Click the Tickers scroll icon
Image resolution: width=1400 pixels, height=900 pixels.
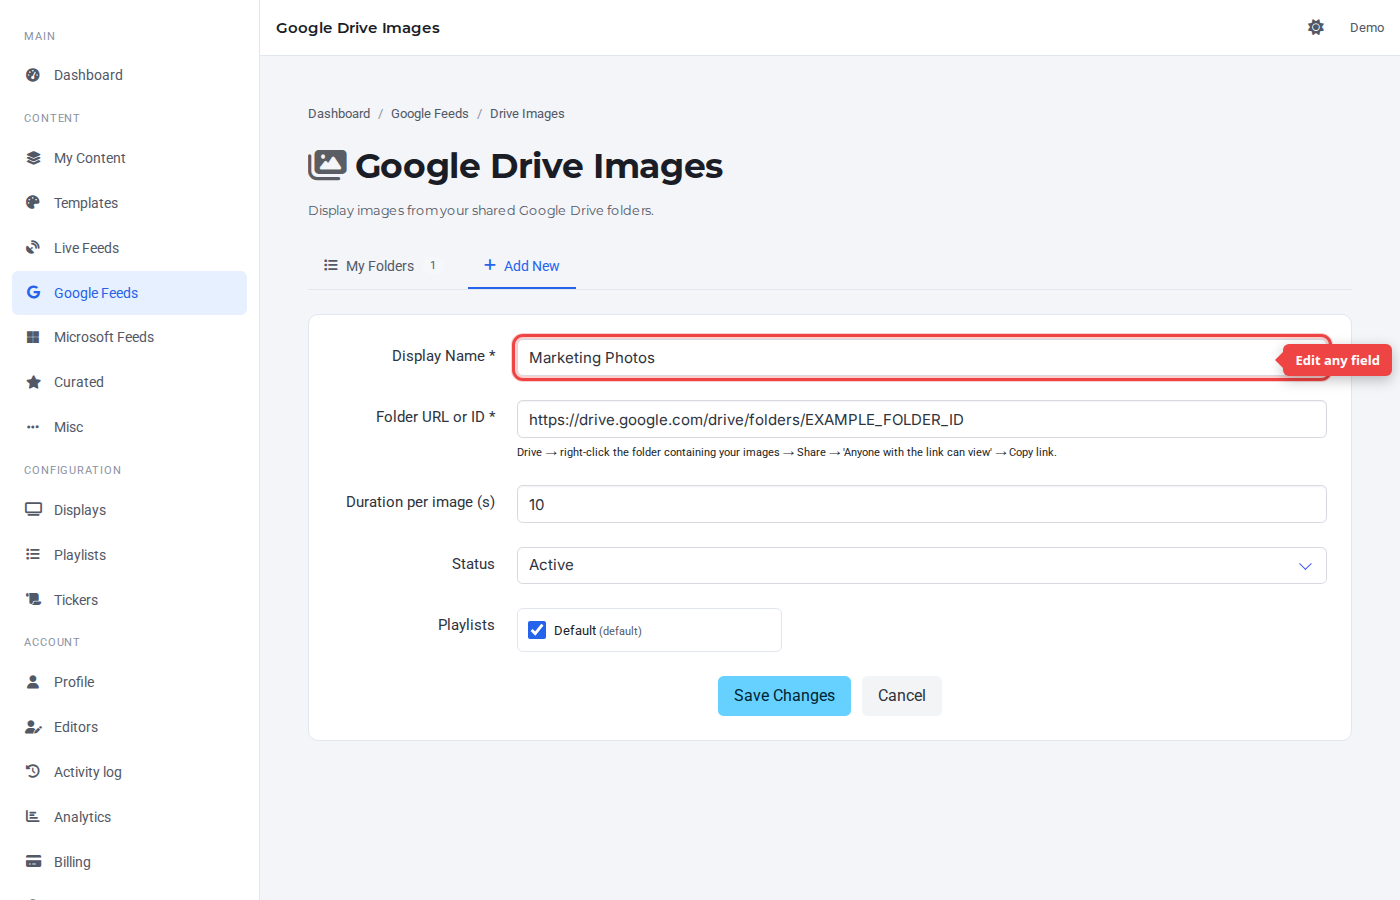[x=33, y=600]
